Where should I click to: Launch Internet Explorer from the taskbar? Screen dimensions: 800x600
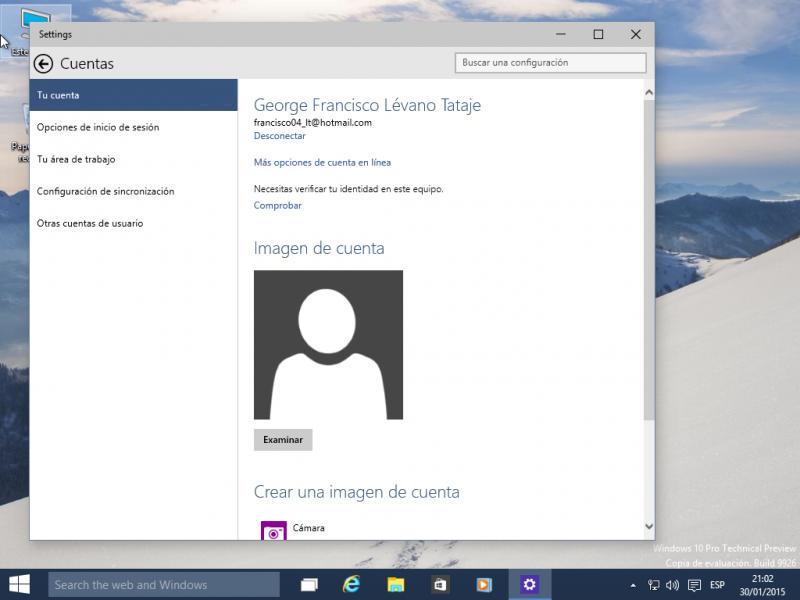351,584
